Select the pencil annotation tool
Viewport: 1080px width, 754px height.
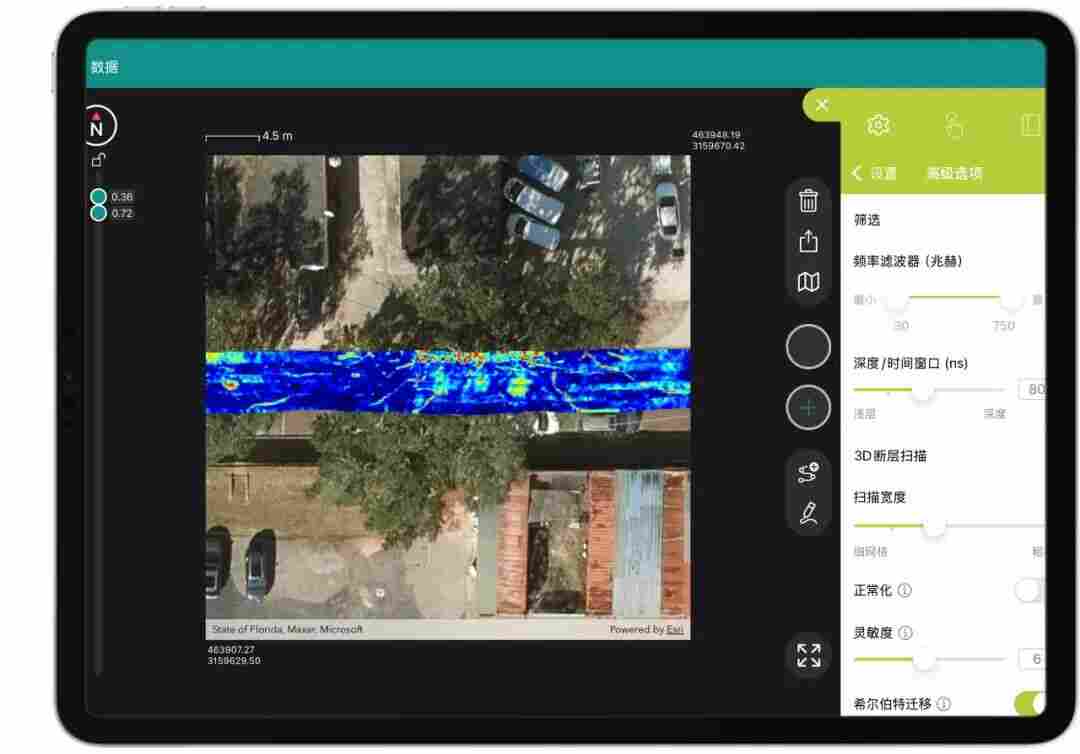pos(808,513)
